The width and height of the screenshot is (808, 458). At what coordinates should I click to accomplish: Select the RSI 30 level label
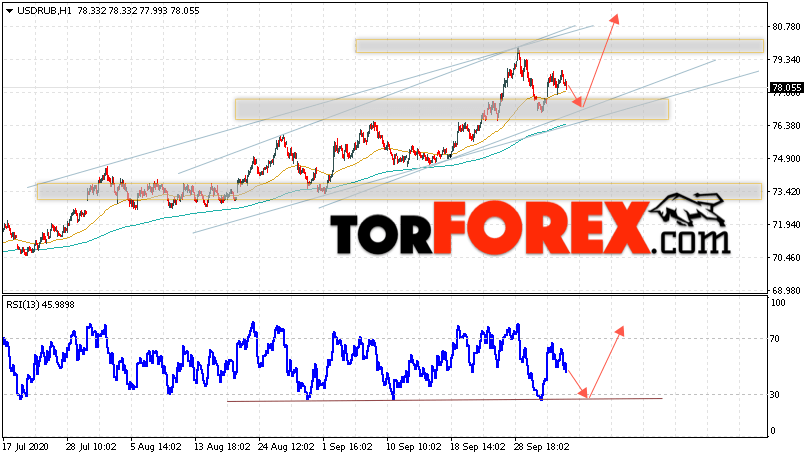pos(776,395)
